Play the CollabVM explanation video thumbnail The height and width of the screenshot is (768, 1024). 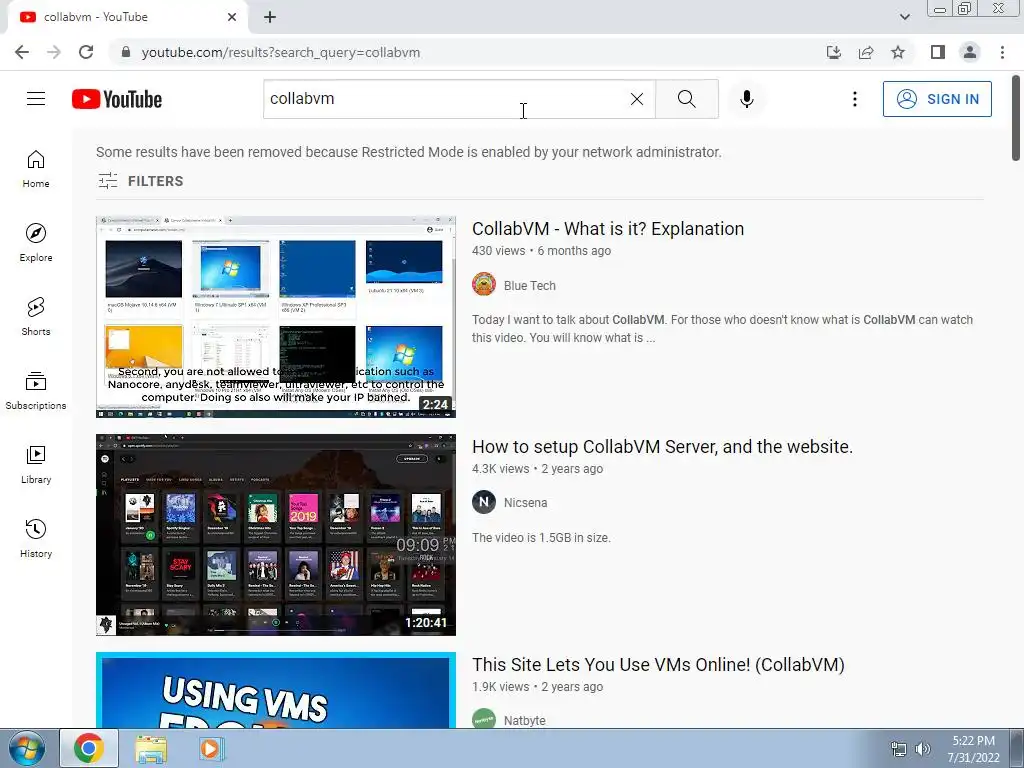tap(276, 317)
